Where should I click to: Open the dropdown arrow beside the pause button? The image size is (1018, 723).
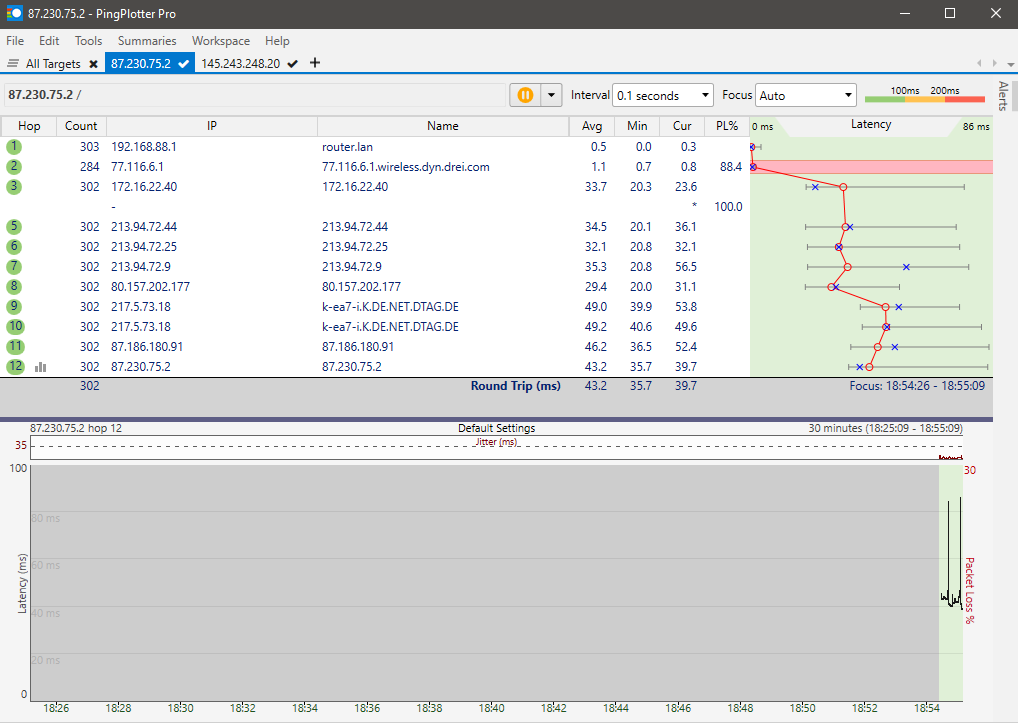(x=551, y=95)
